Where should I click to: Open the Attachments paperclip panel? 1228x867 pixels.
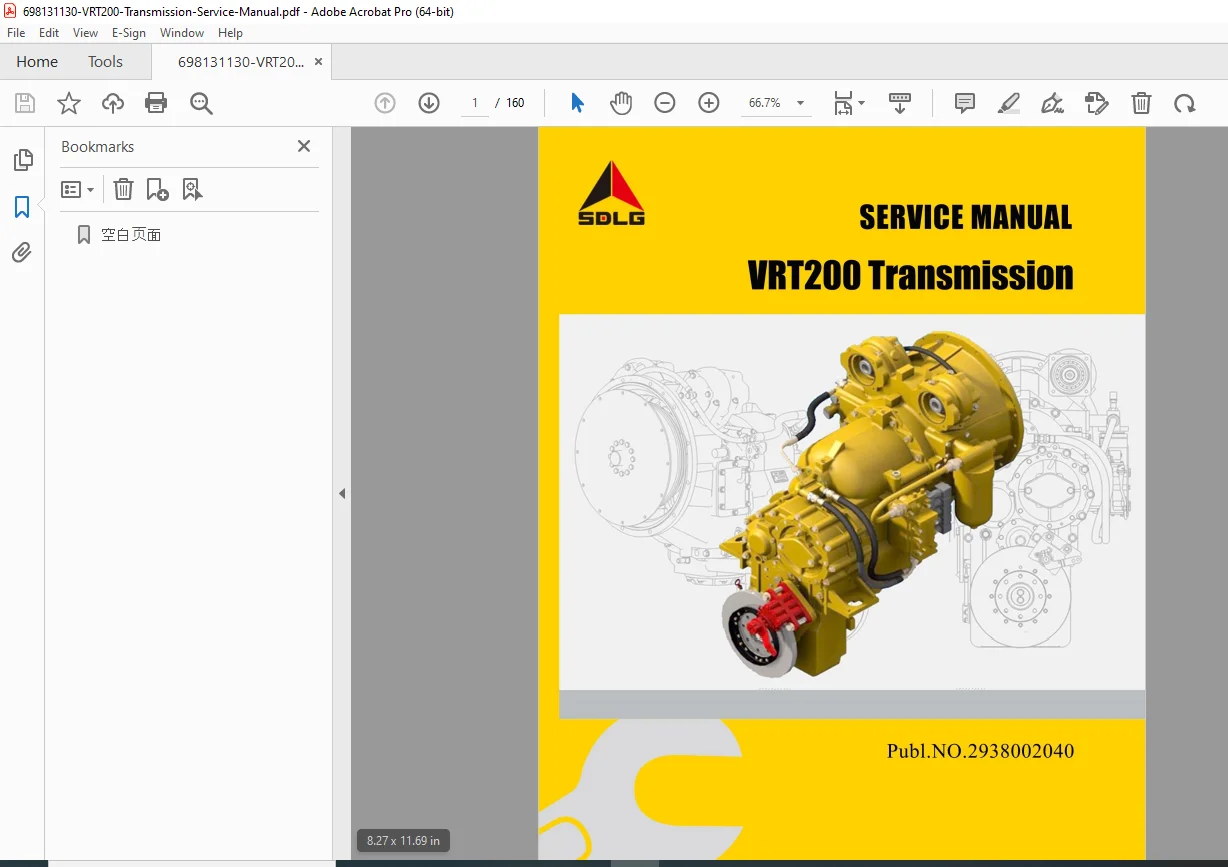(x=22, y=253)
